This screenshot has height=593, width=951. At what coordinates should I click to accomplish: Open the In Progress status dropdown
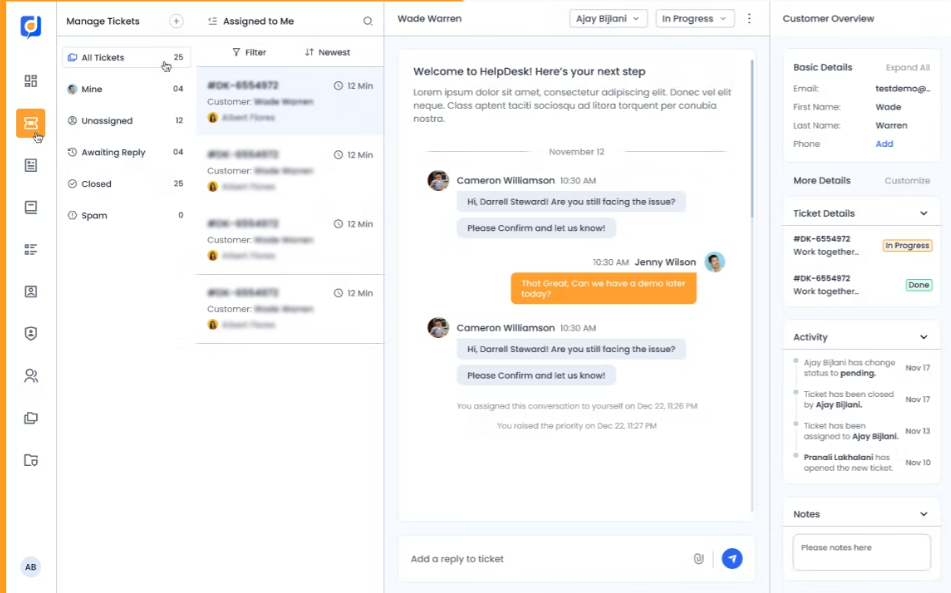click(694, 18)
